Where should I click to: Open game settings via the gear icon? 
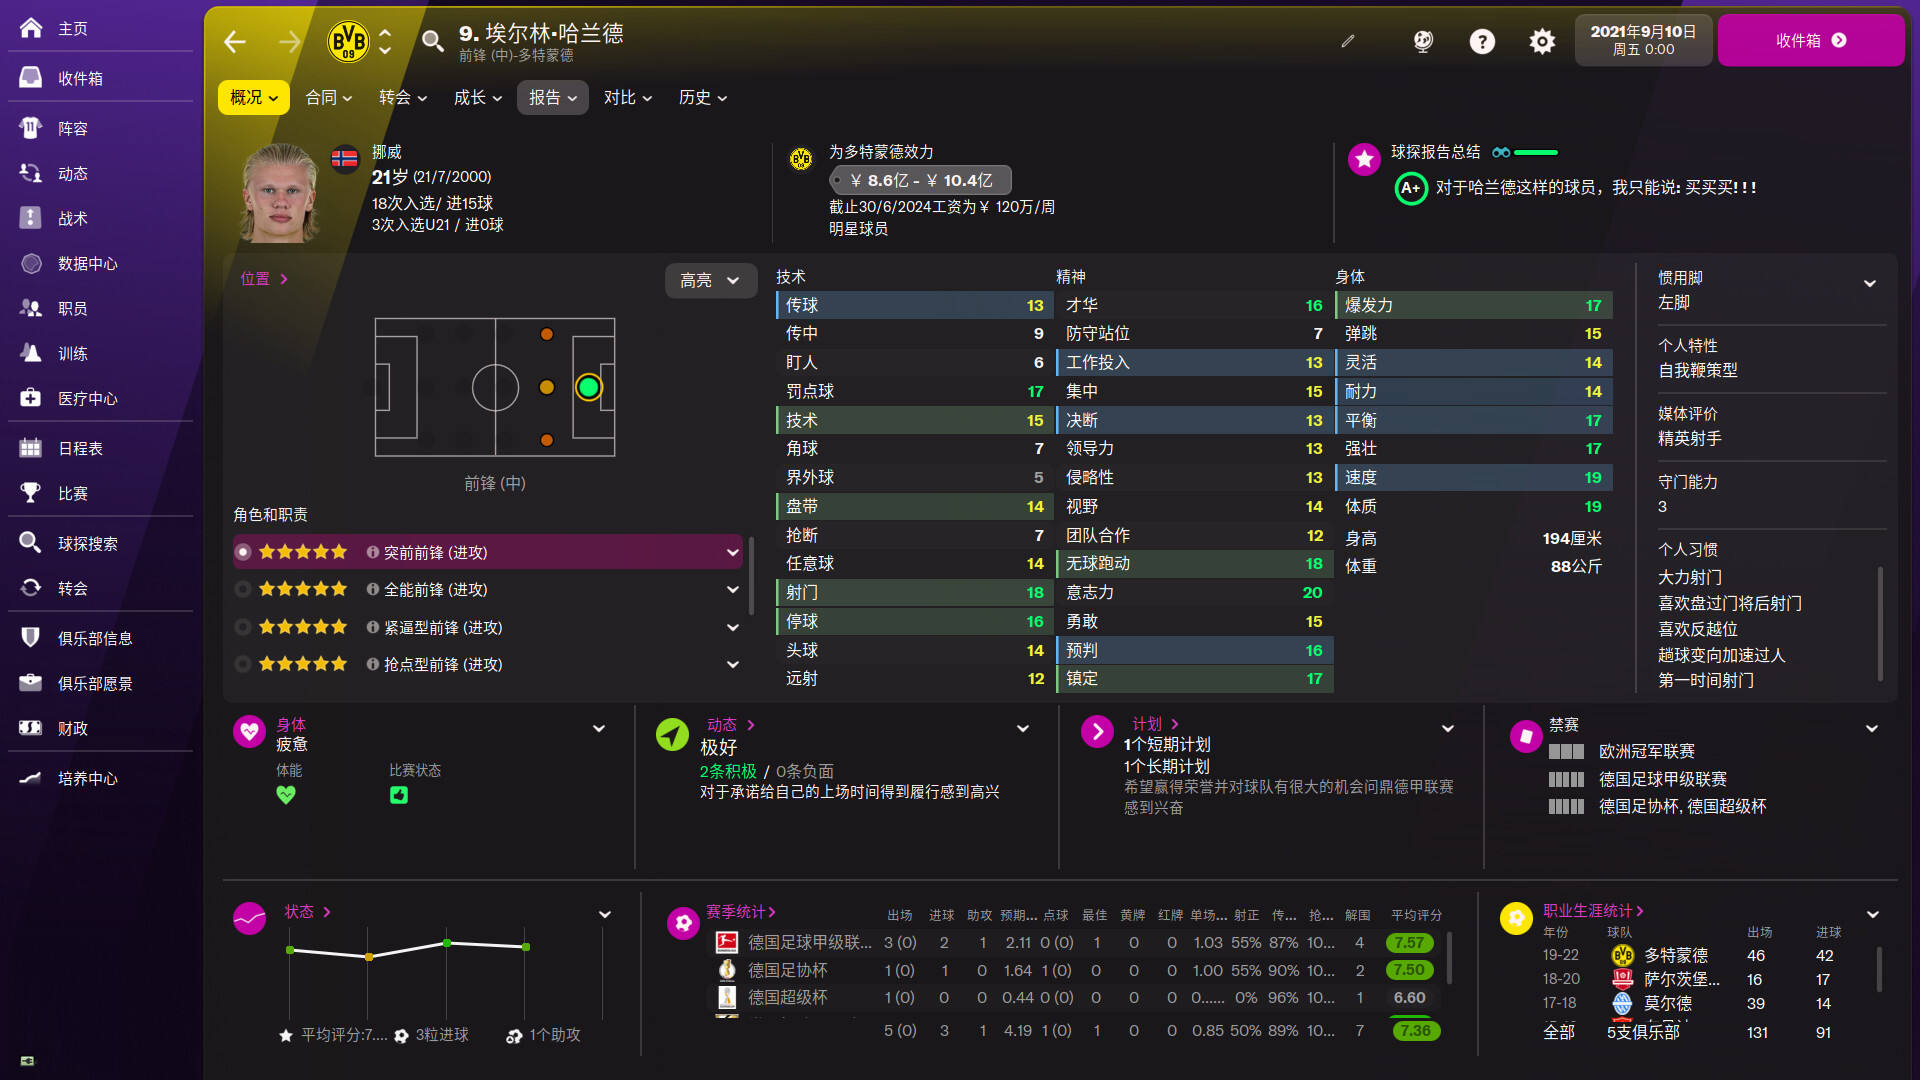[1541, 41]
